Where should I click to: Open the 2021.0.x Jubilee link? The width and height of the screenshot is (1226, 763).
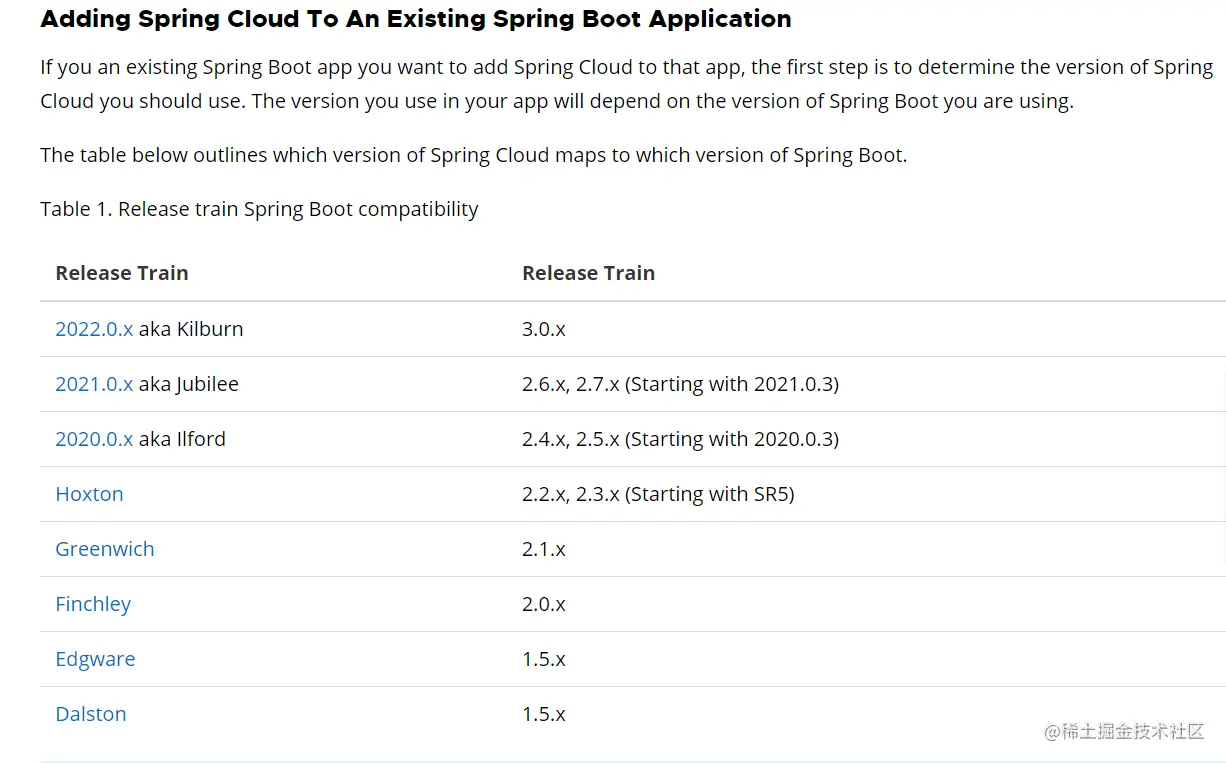[94, 384]
